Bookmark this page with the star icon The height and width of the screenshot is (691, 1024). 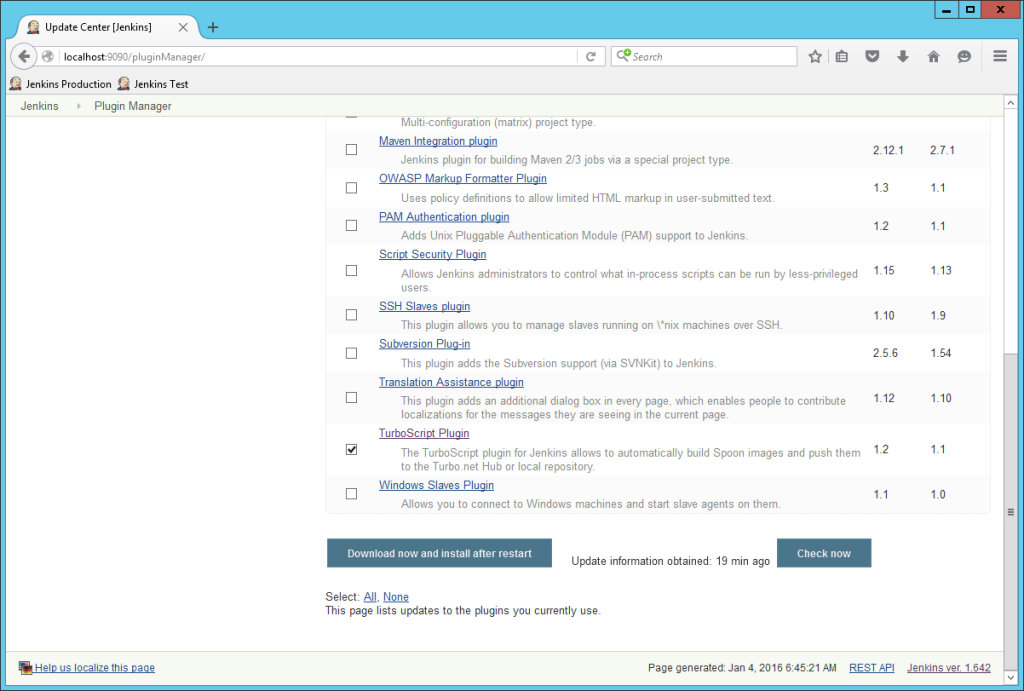pos(815,56)
